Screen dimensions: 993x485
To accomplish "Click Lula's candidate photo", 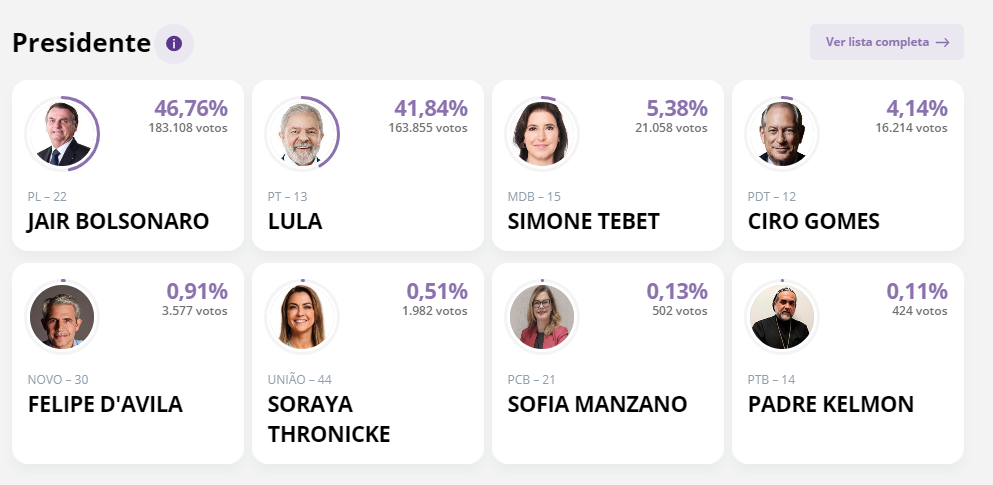I will [302, 134].
